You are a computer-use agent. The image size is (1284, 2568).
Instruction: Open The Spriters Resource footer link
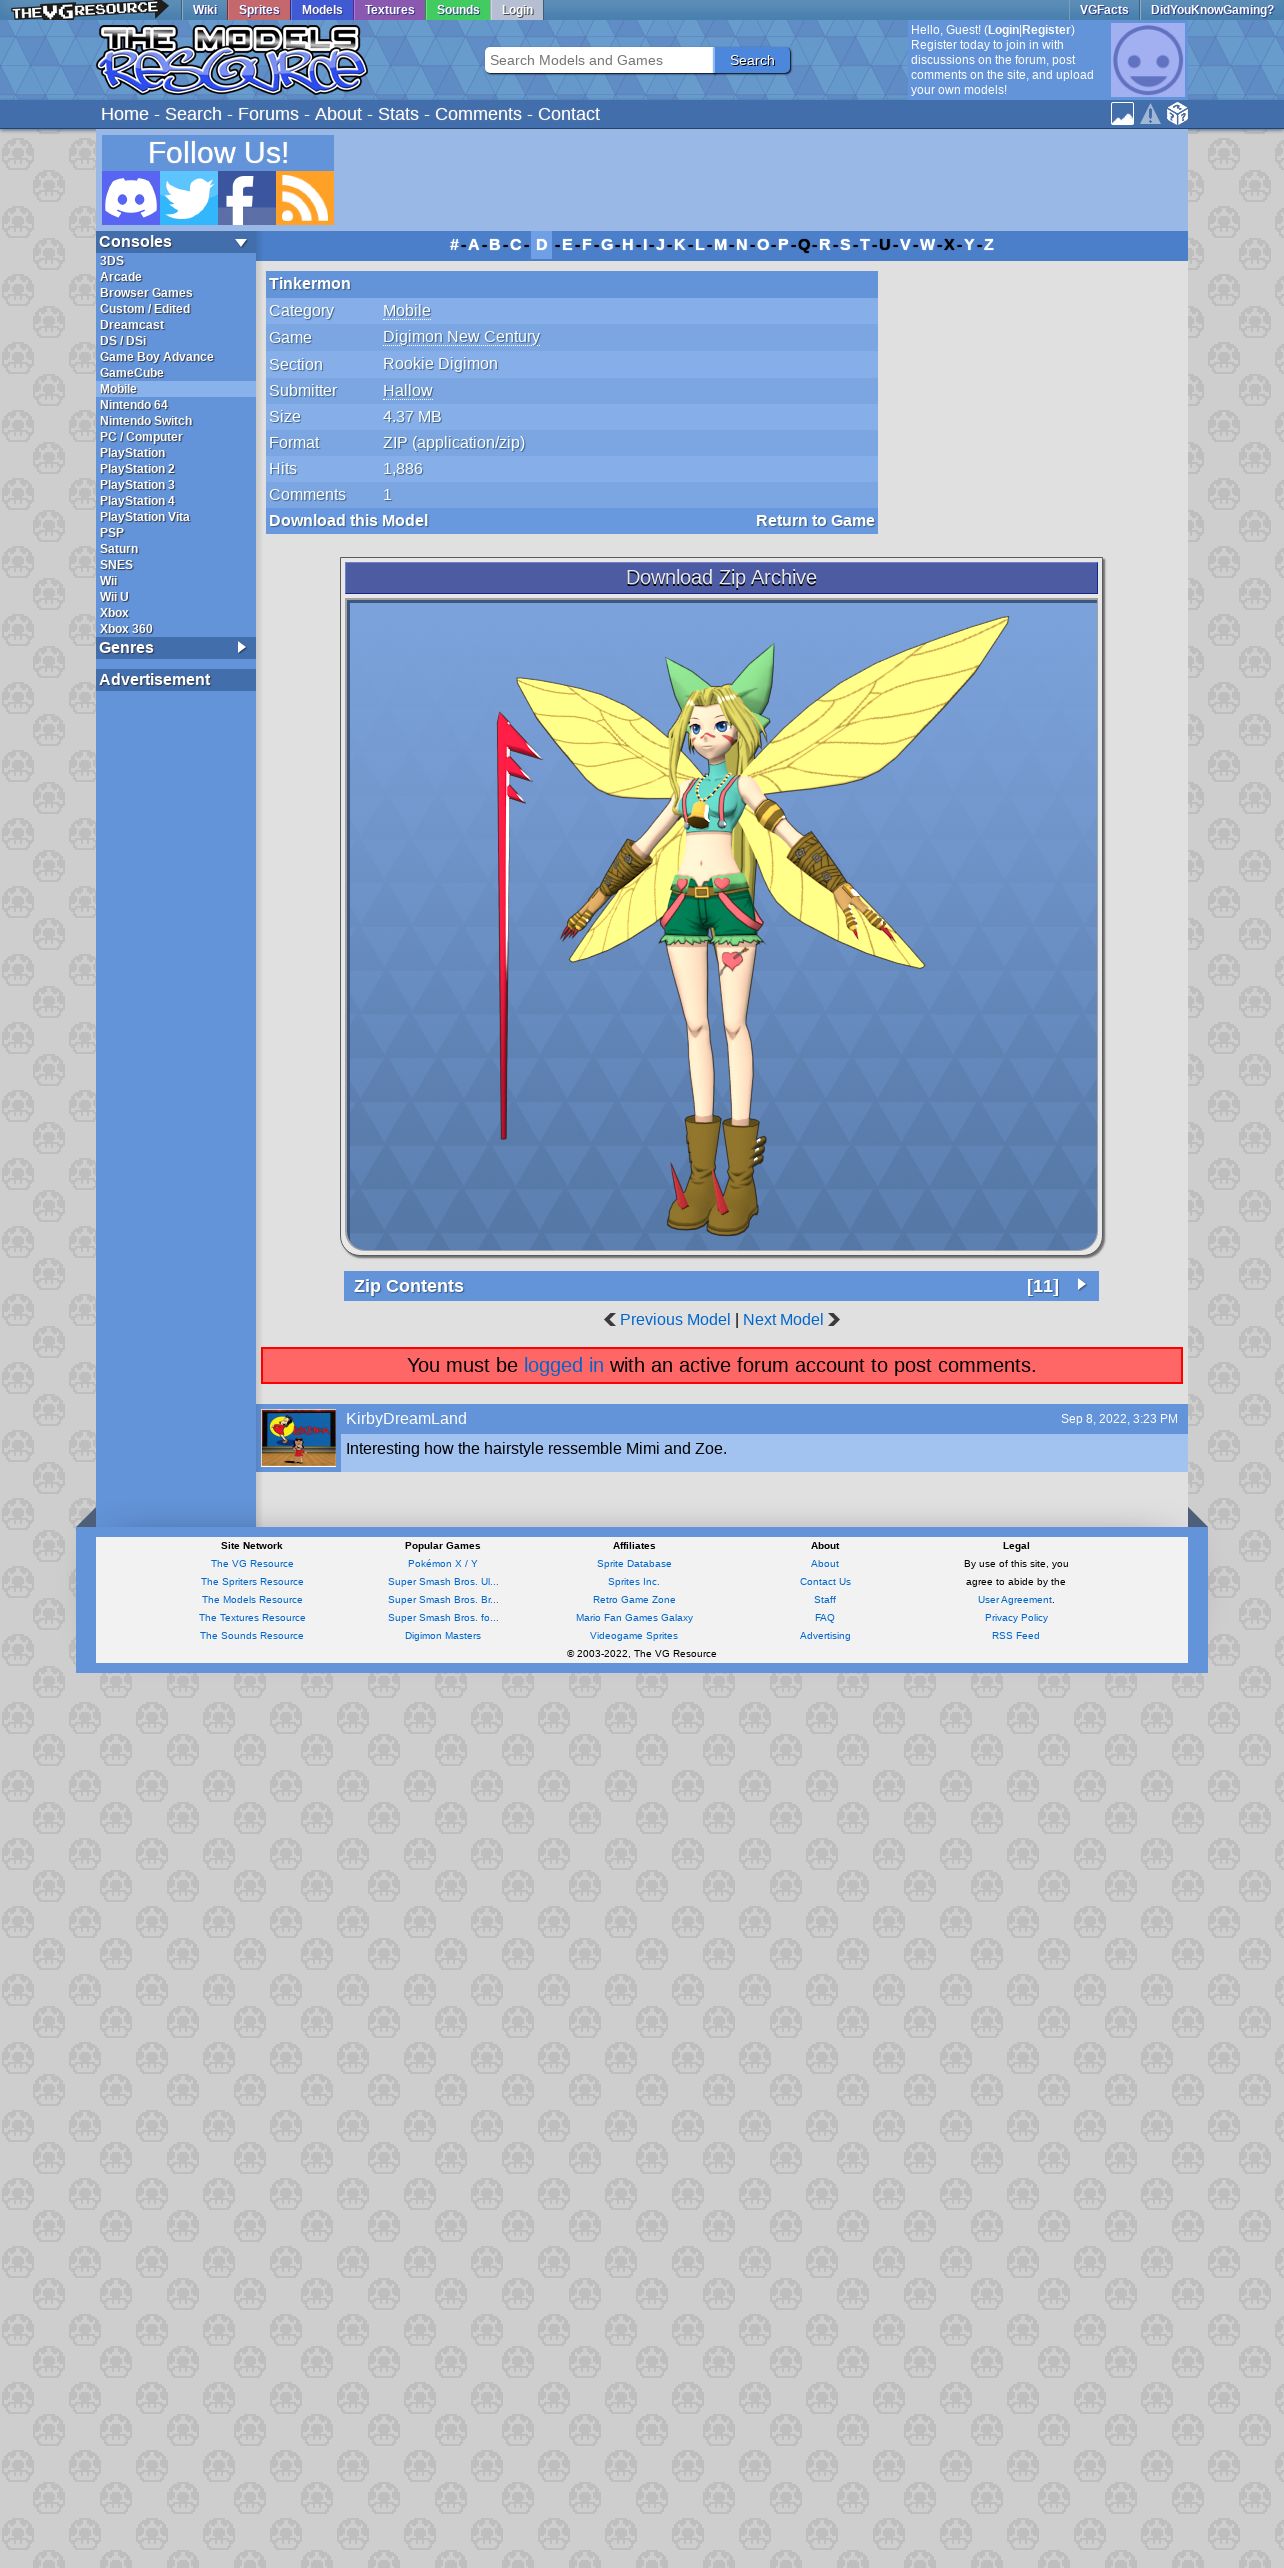252,1582
